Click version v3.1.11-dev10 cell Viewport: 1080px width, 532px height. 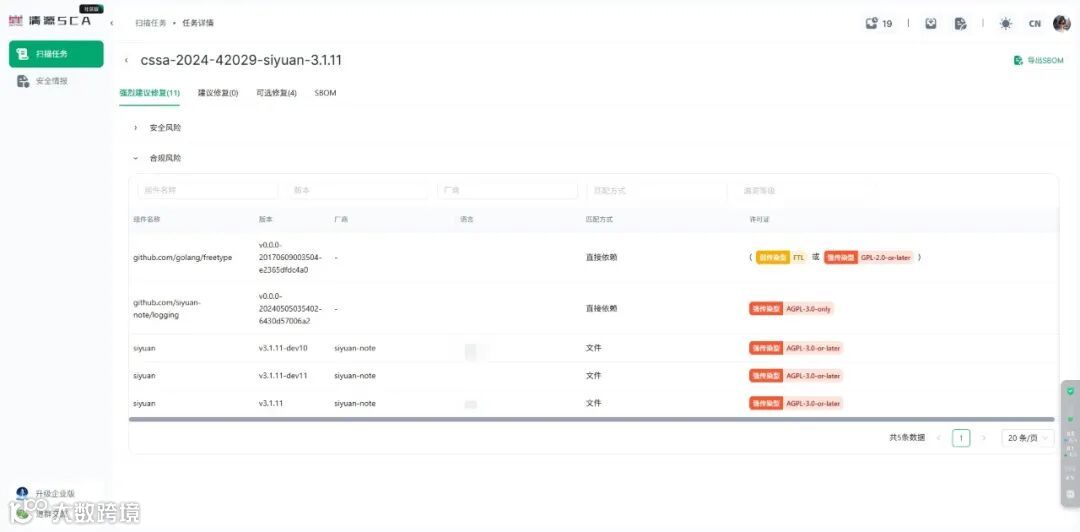tap(283, 348)
